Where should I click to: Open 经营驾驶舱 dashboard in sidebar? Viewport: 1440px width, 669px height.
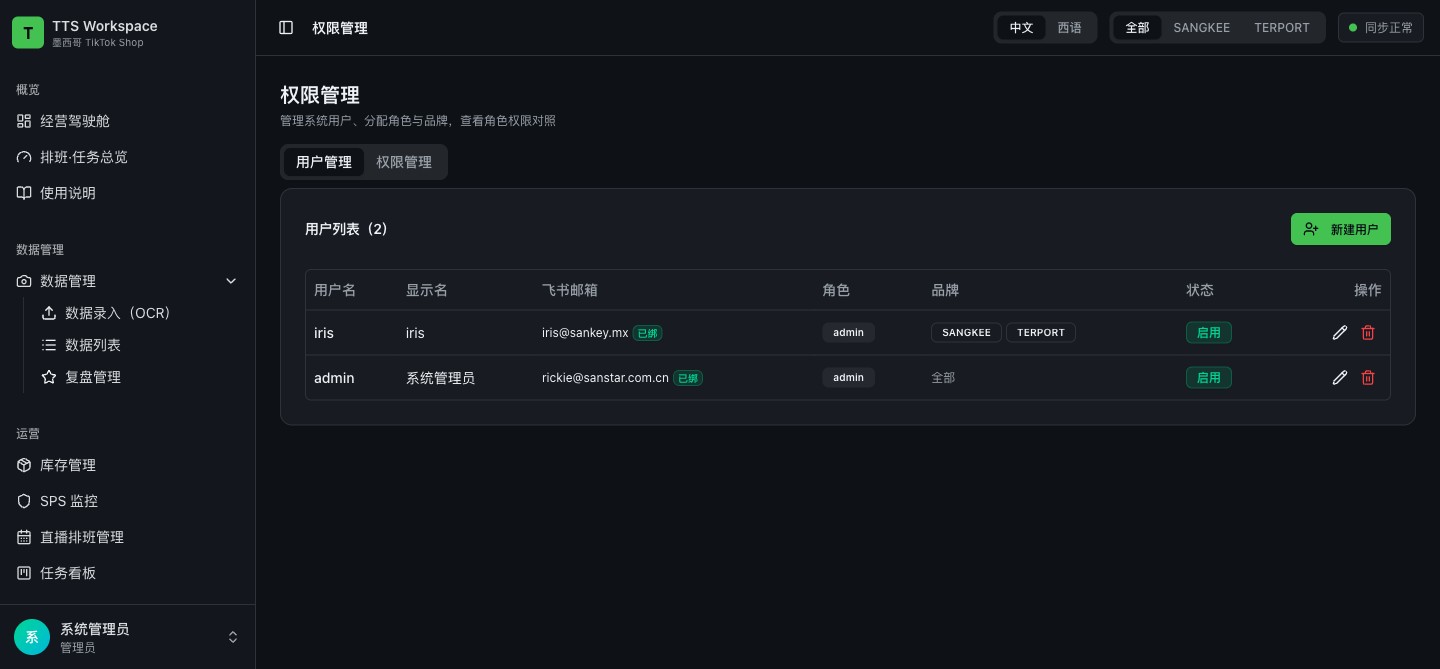(128, 121)
